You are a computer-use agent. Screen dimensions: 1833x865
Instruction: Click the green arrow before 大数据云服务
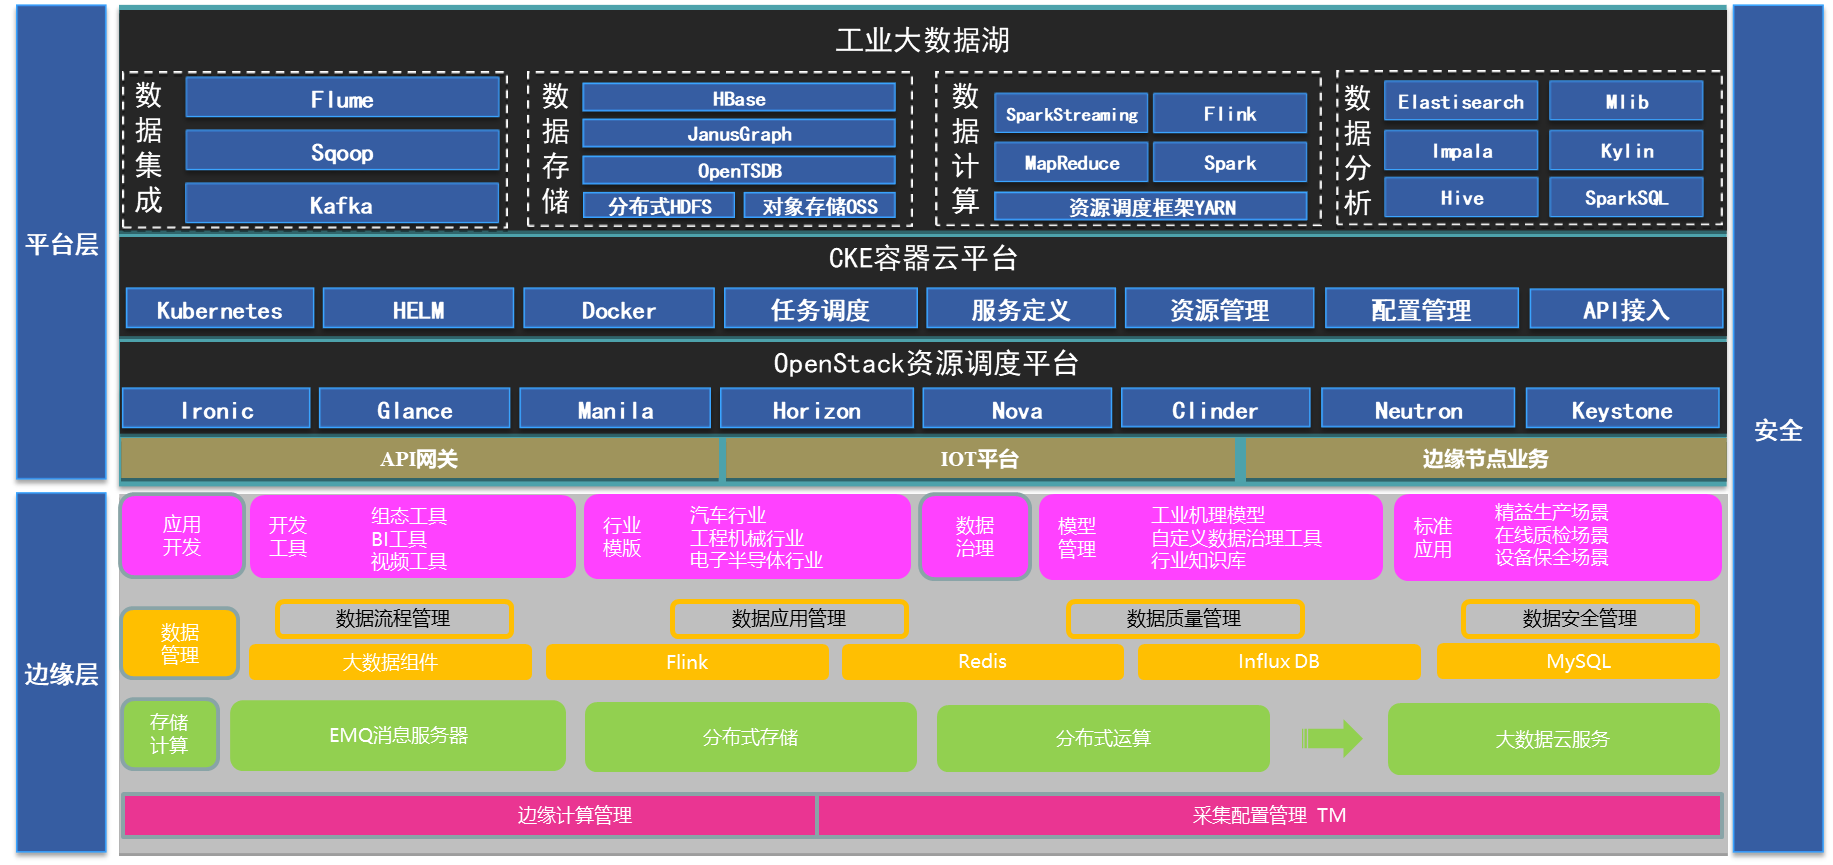click(x=1332, y=739)
